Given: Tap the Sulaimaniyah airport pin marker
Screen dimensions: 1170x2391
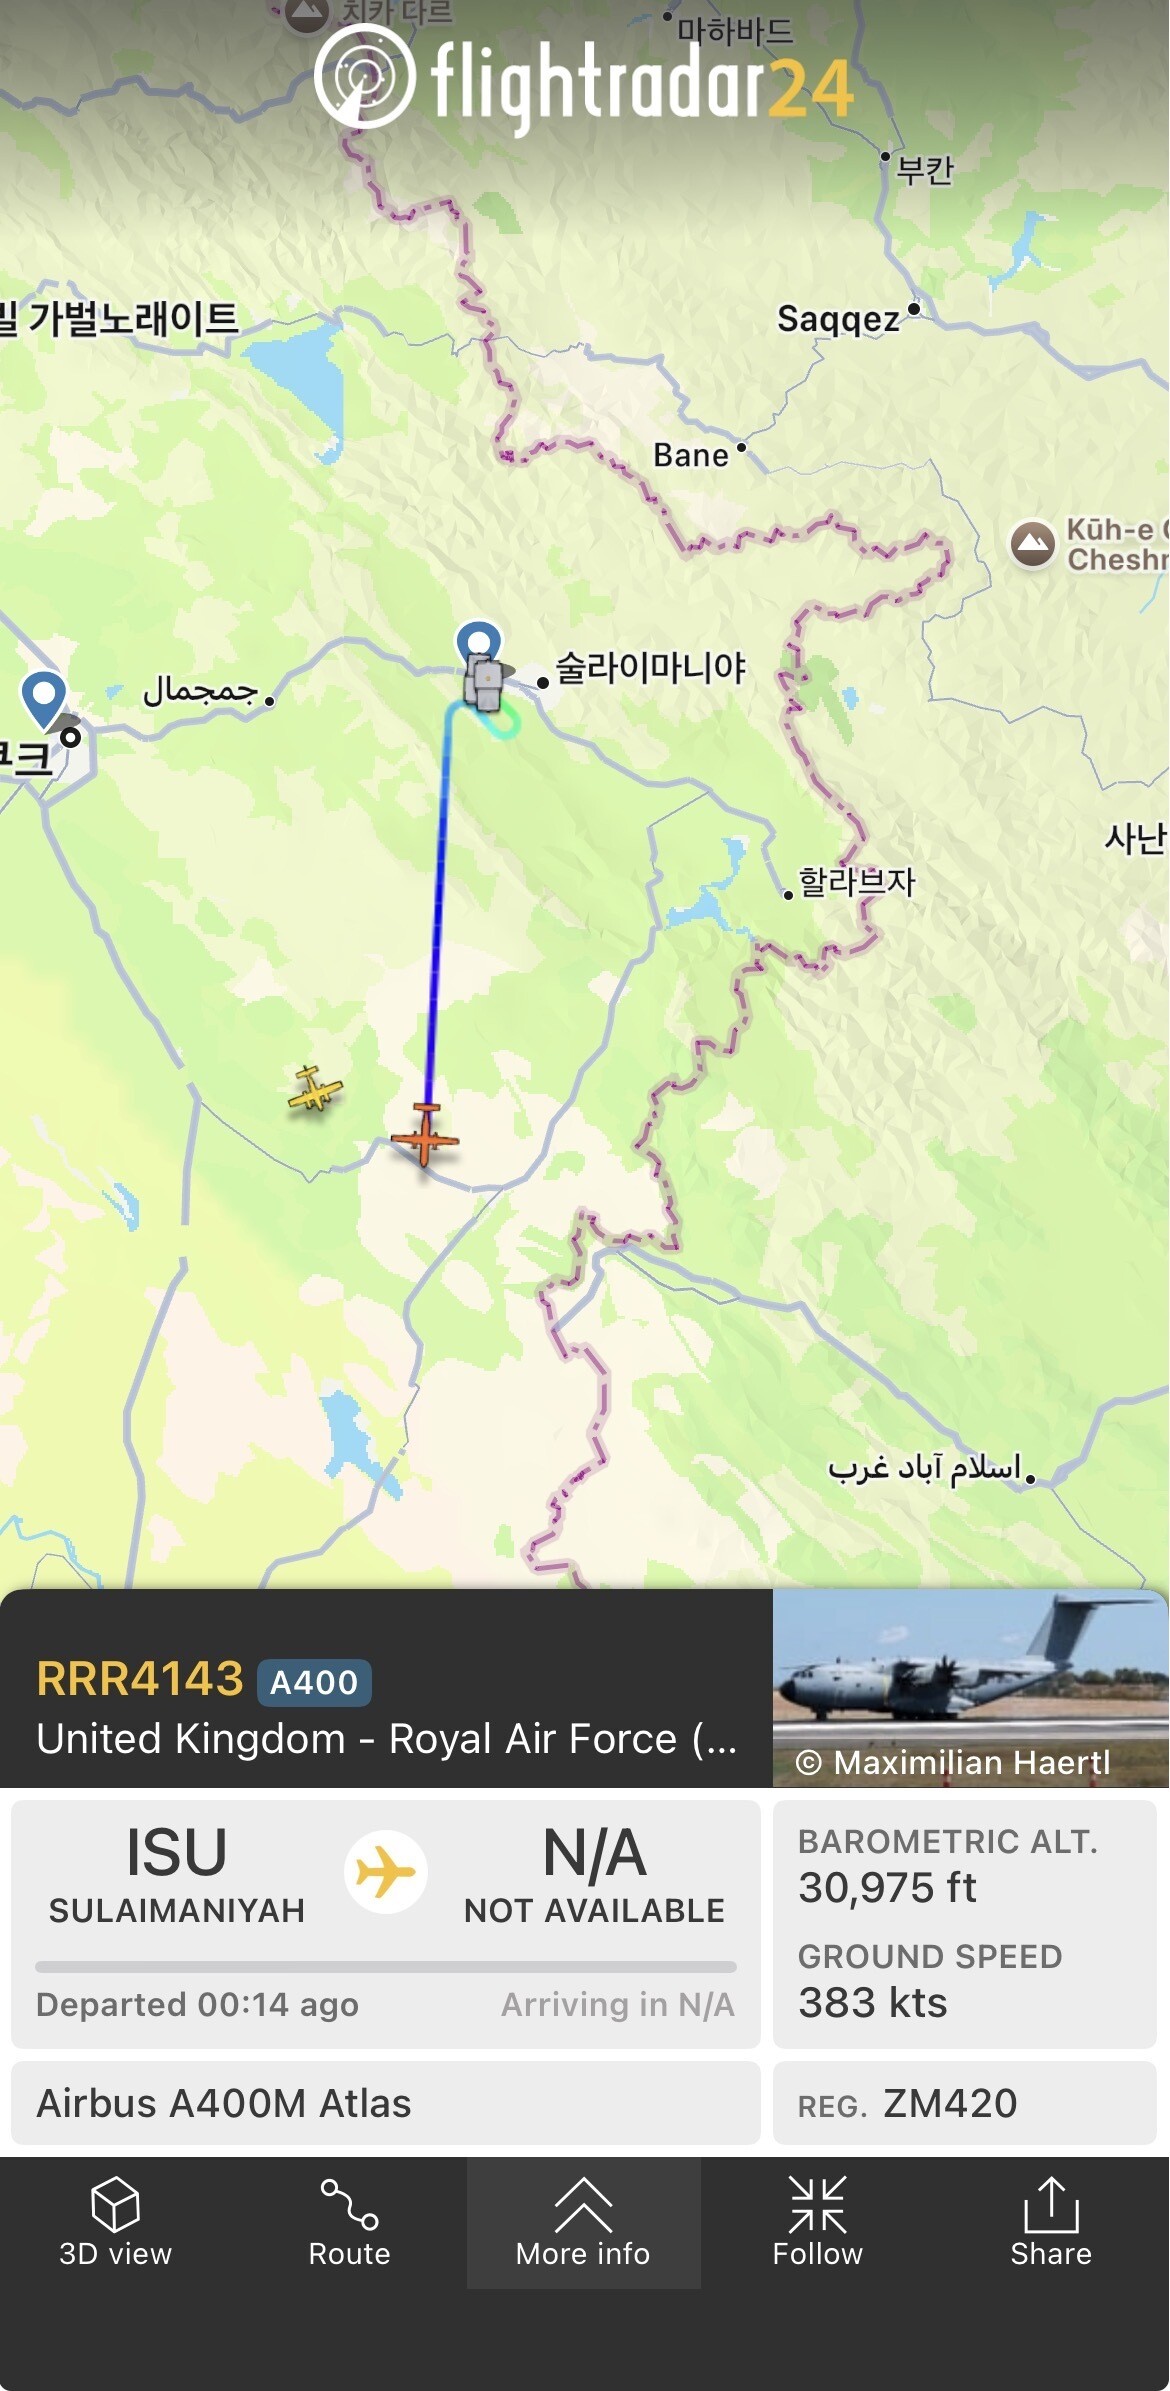Looking at the screenshot, I should 479,646.
